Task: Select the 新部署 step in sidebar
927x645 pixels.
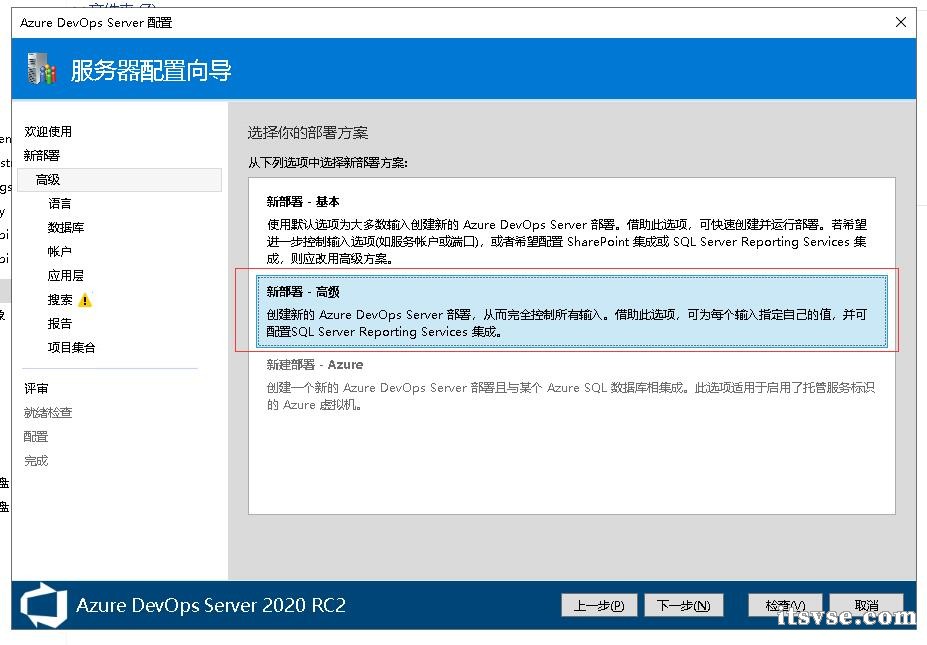Action: (x=41, y=155)
